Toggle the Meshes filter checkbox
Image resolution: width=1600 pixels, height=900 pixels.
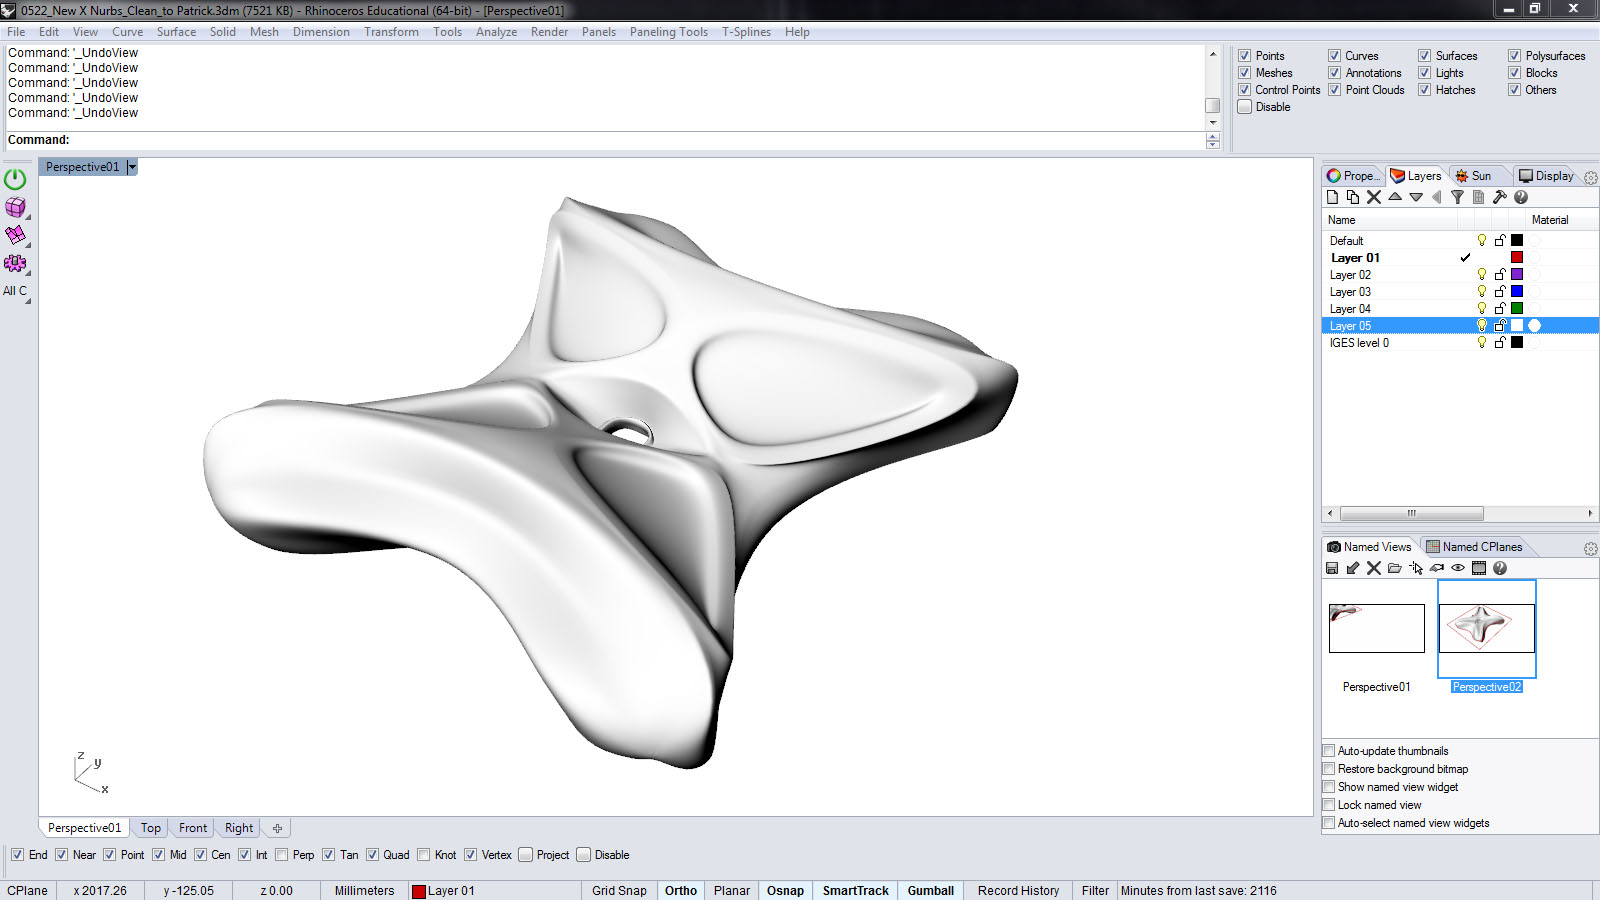pos(1245,73)
